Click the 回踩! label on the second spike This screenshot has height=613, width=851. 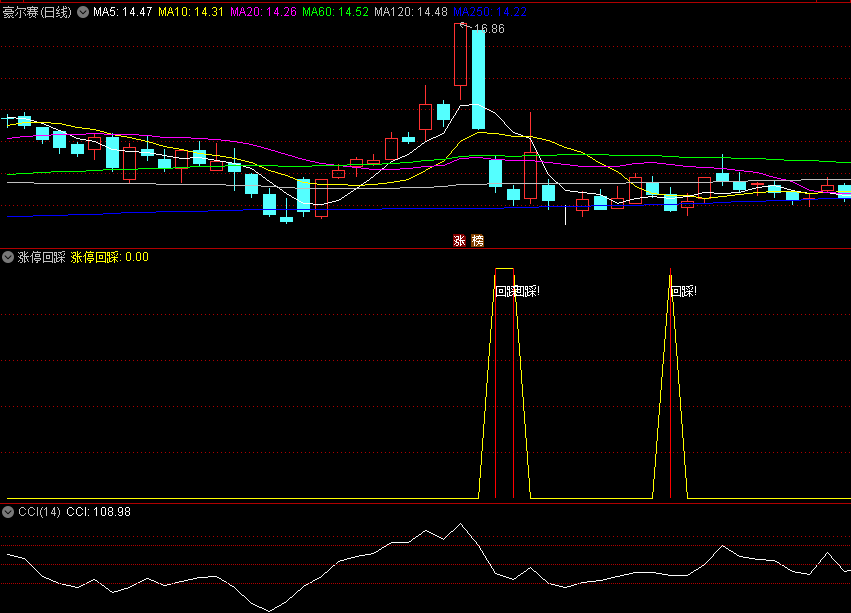684,292
